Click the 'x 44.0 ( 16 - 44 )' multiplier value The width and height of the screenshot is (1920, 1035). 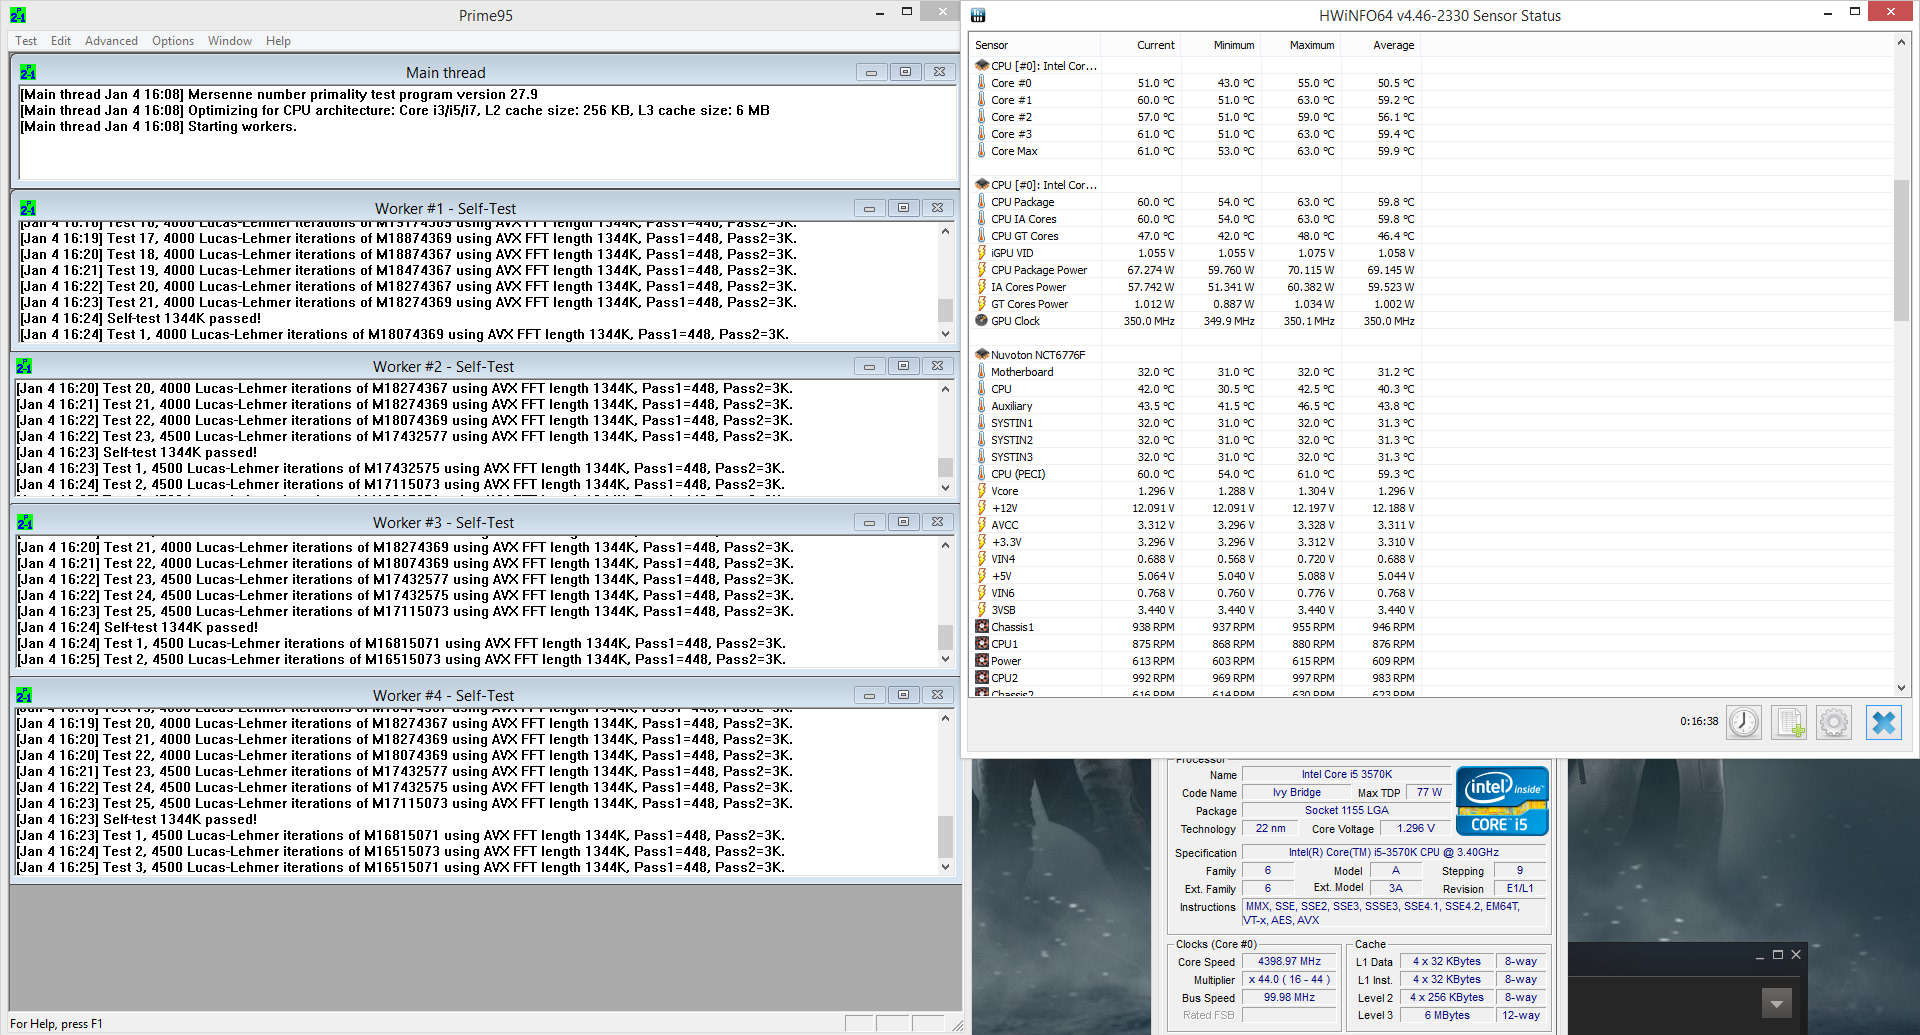click(x=1289, y=979)
